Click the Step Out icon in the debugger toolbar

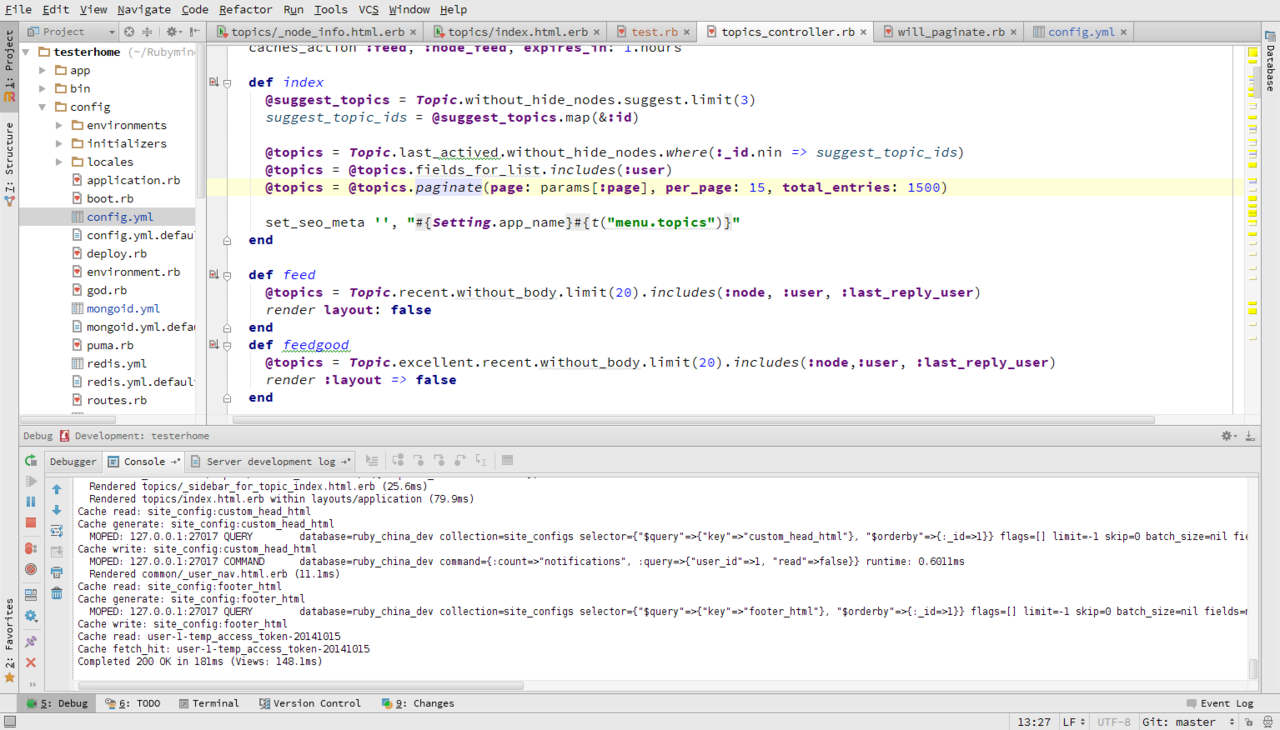(x=460, y=461)
